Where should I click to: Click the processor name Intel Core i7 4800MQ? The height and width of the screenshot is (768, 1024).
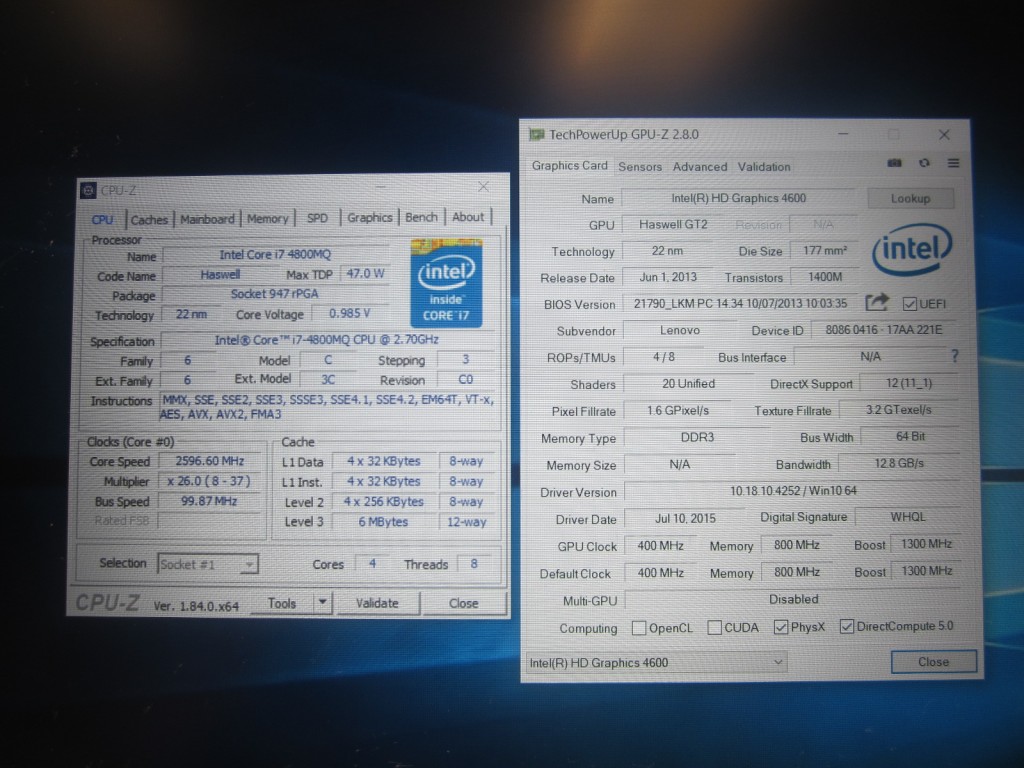click(275, 255)
